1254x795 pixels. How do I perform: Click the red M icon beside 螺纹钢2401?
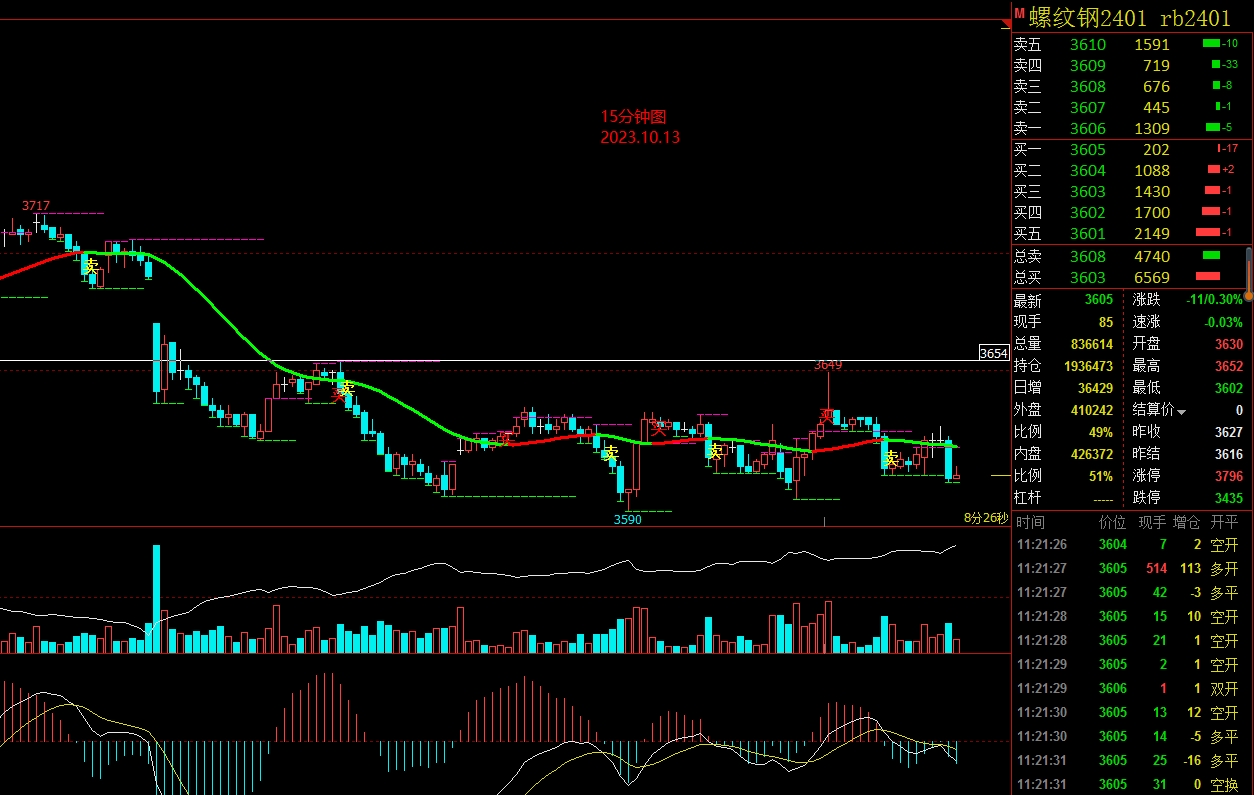click(x=1019, y=14)
